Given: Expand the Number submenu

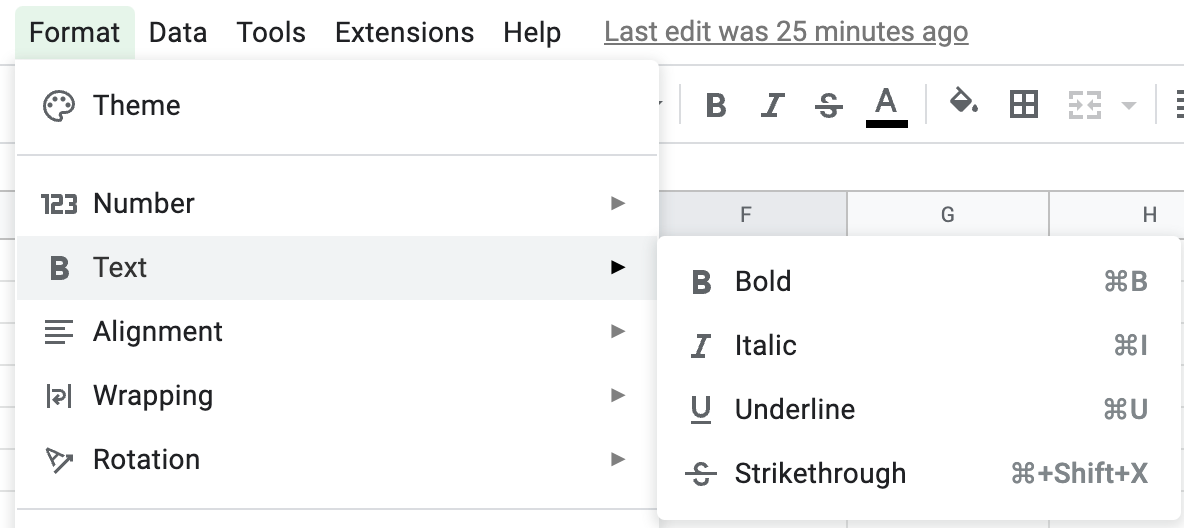Looking at the screenshot, I should click(x=337, y=203).
